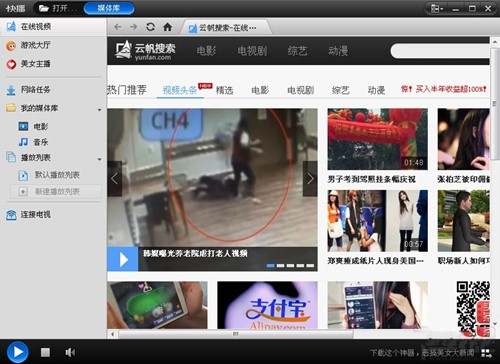Open 电视剧 in the dark header

click(x=252, y=51)
